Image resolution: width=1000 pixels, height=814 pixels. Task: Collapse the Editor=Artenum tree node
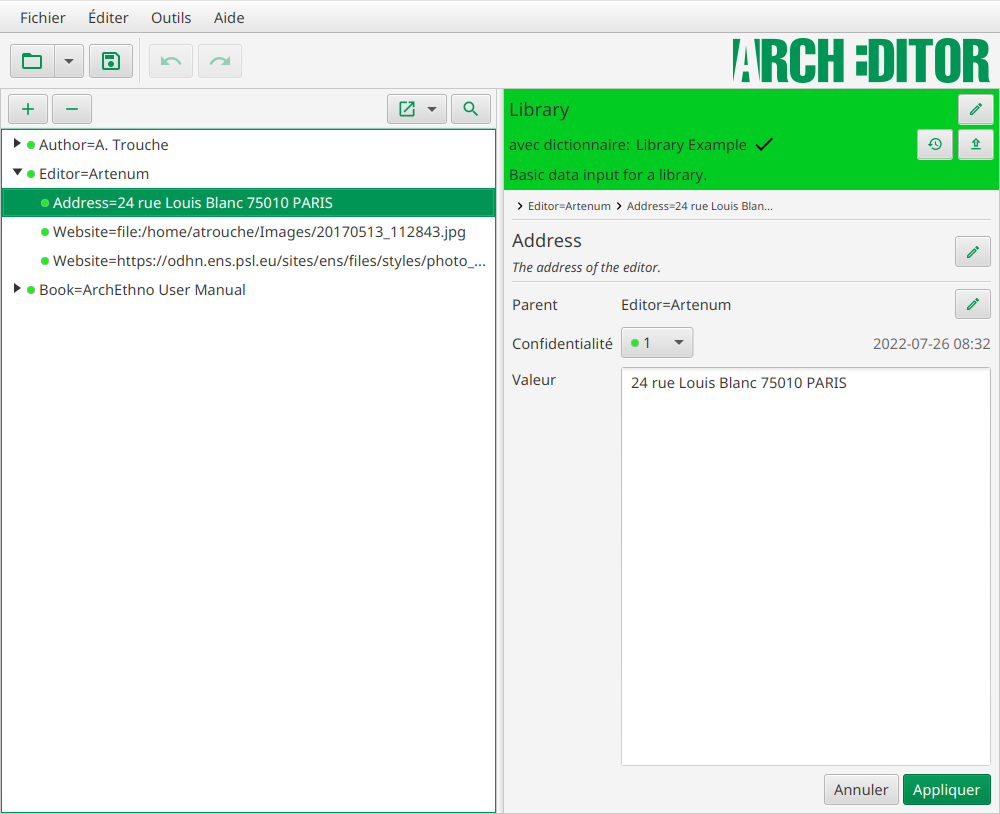pyautogui.click(x=17, y=172)
